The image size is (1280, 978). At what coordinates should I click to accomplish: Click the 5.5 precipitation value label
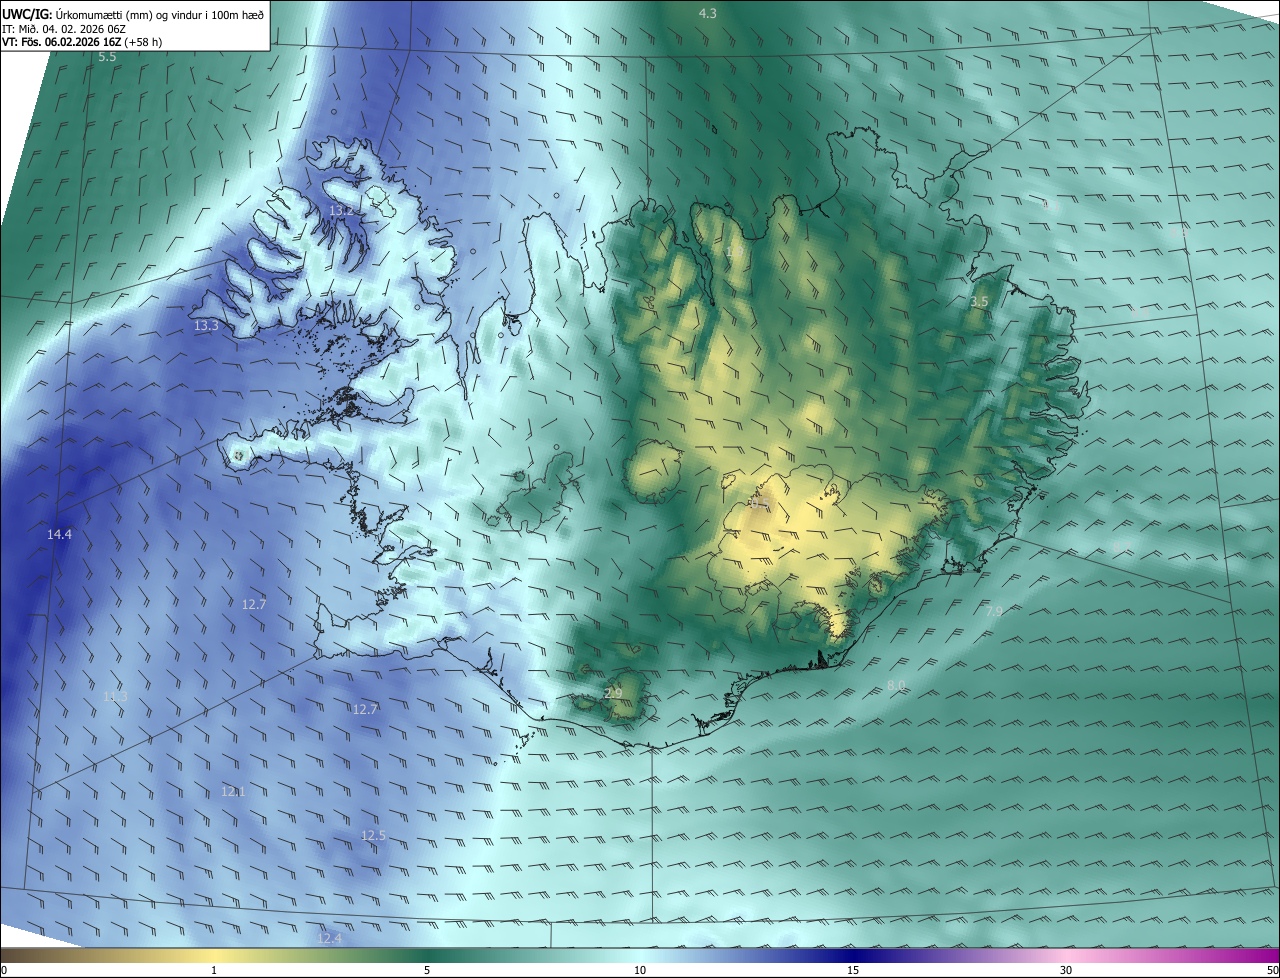tap(107, 57)
